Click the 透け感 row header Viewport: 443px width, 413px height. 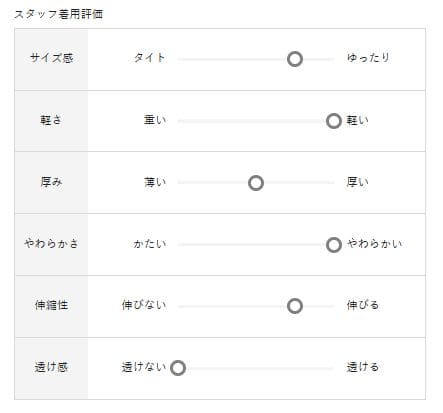point(51,368)
